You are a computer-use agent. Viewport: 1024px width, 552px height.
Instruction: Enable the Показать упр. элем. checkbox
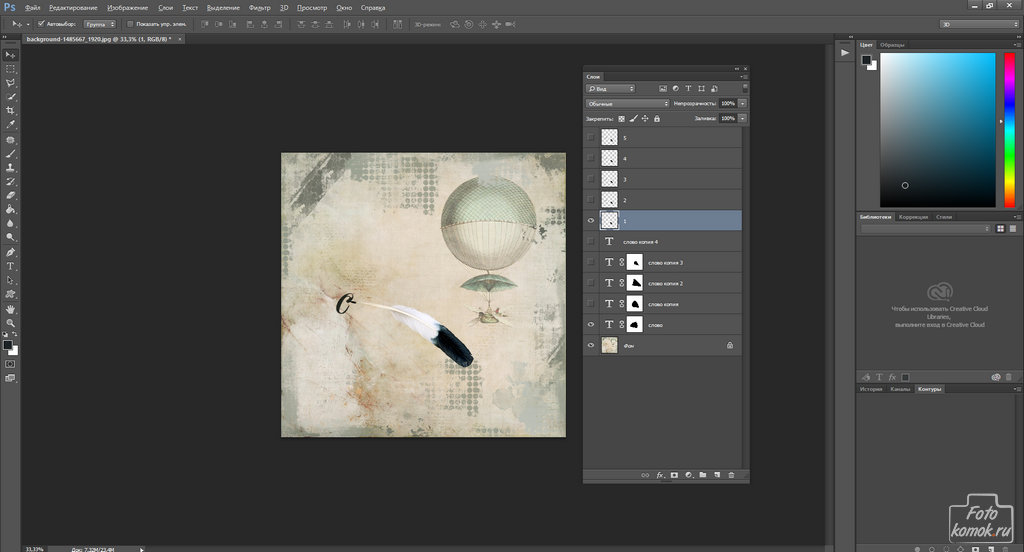click(x=130, y=23)
